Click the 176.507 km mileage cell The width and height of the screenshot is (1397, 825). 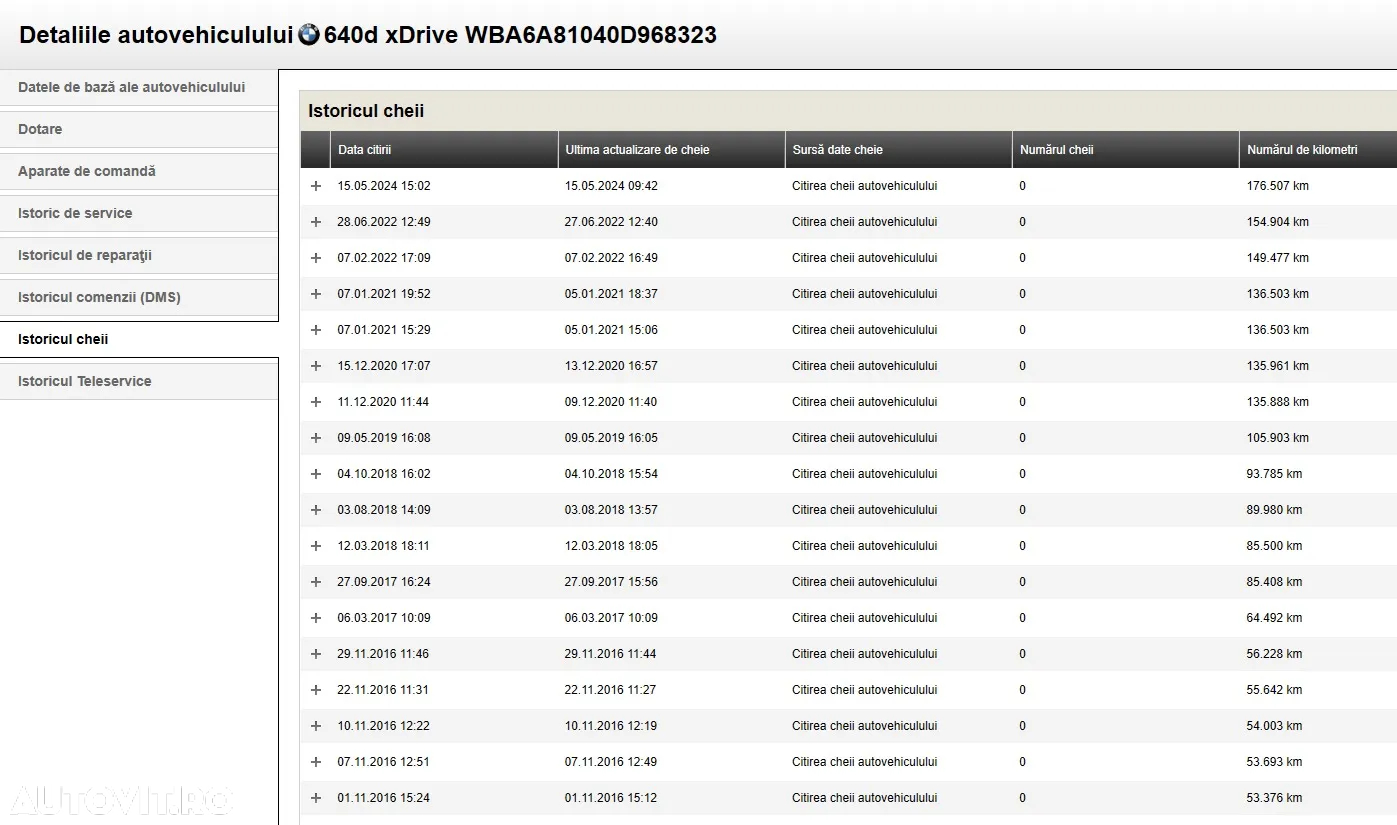pyautogui.click(x=1277, y=186)
